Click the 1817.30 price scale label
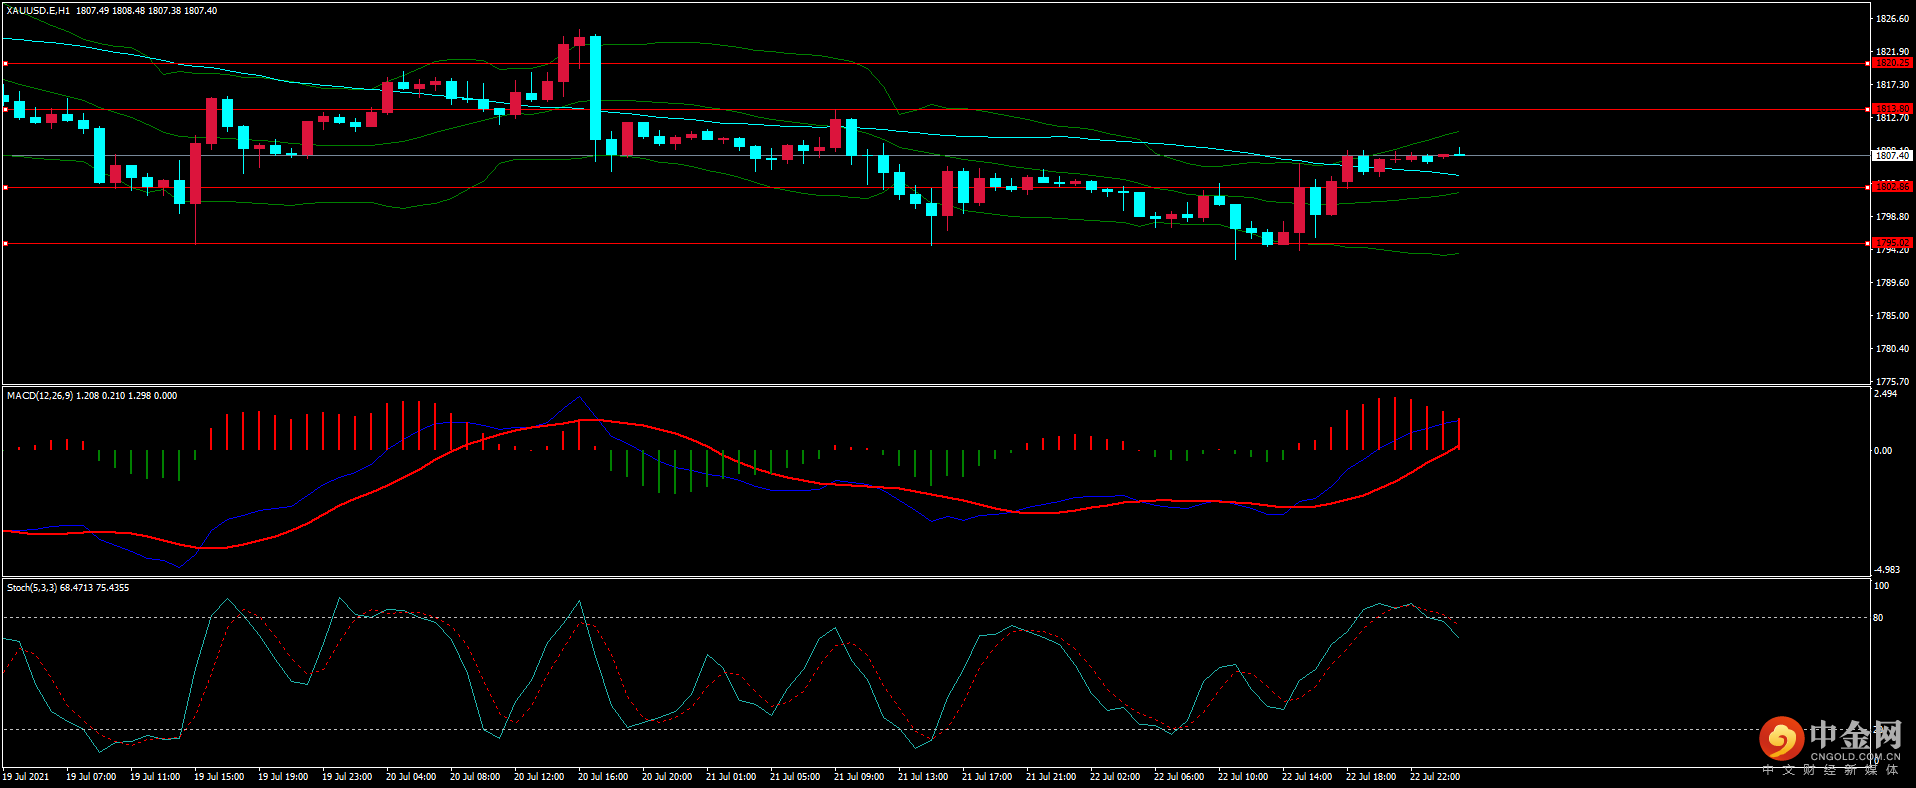The image size is (1916, 788). (1892, 85)
